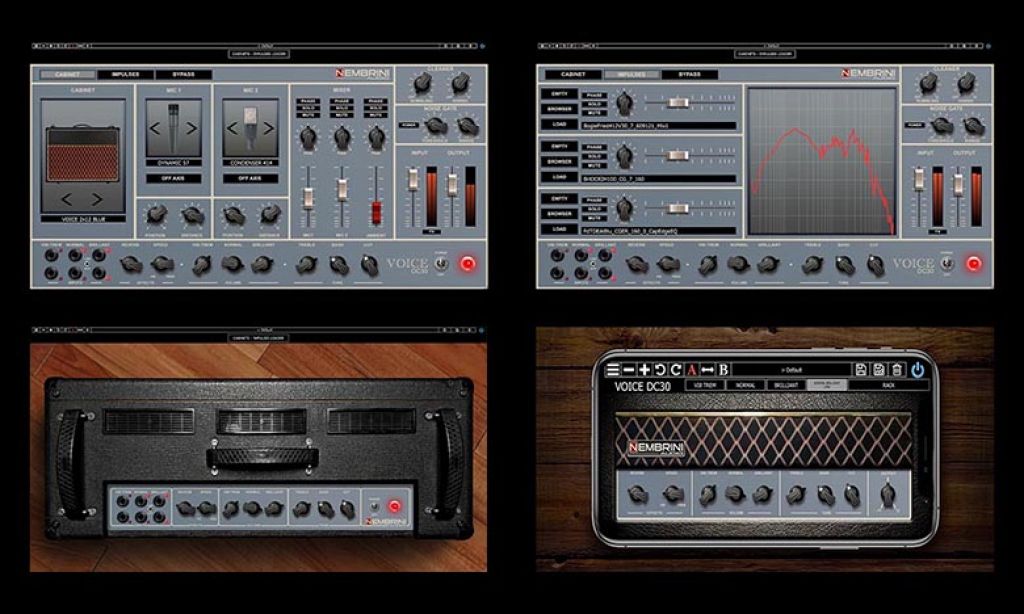Click the INPUT fader in Cabinet view
1024x614 pixels.
(413, 180)
